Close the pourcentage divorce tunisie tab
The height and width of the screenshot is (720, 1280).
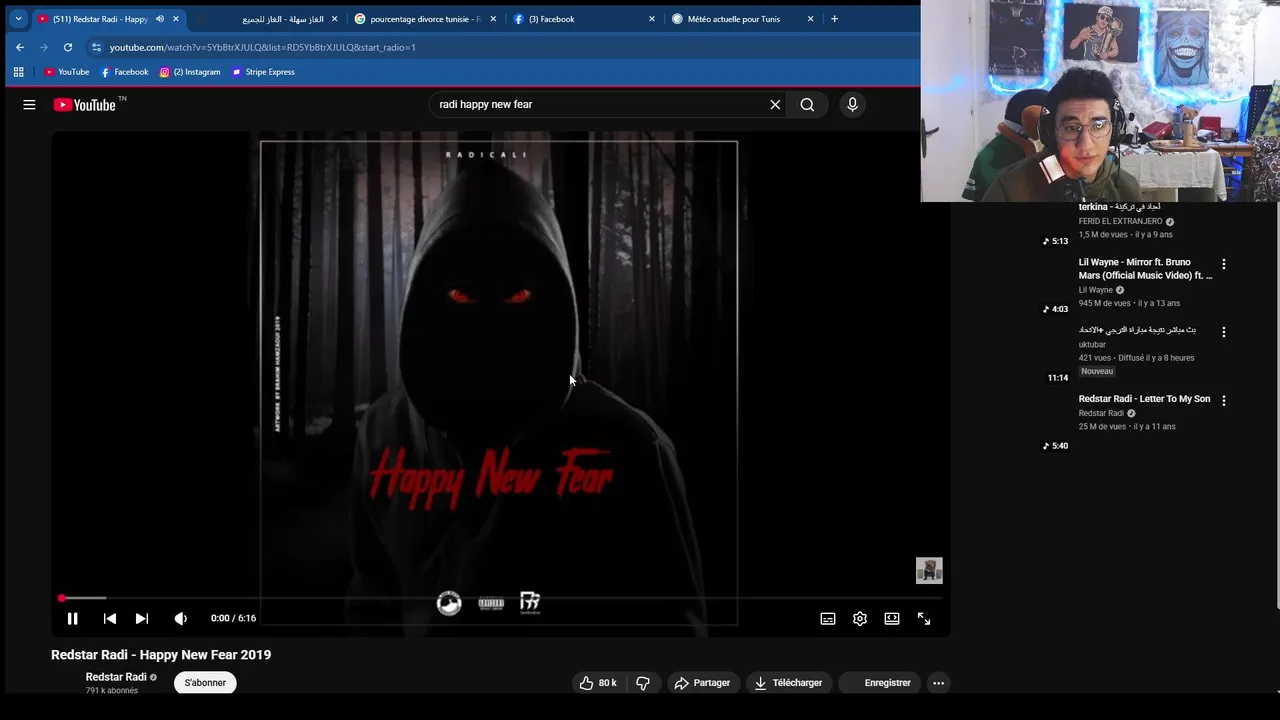tap(493, 19)
